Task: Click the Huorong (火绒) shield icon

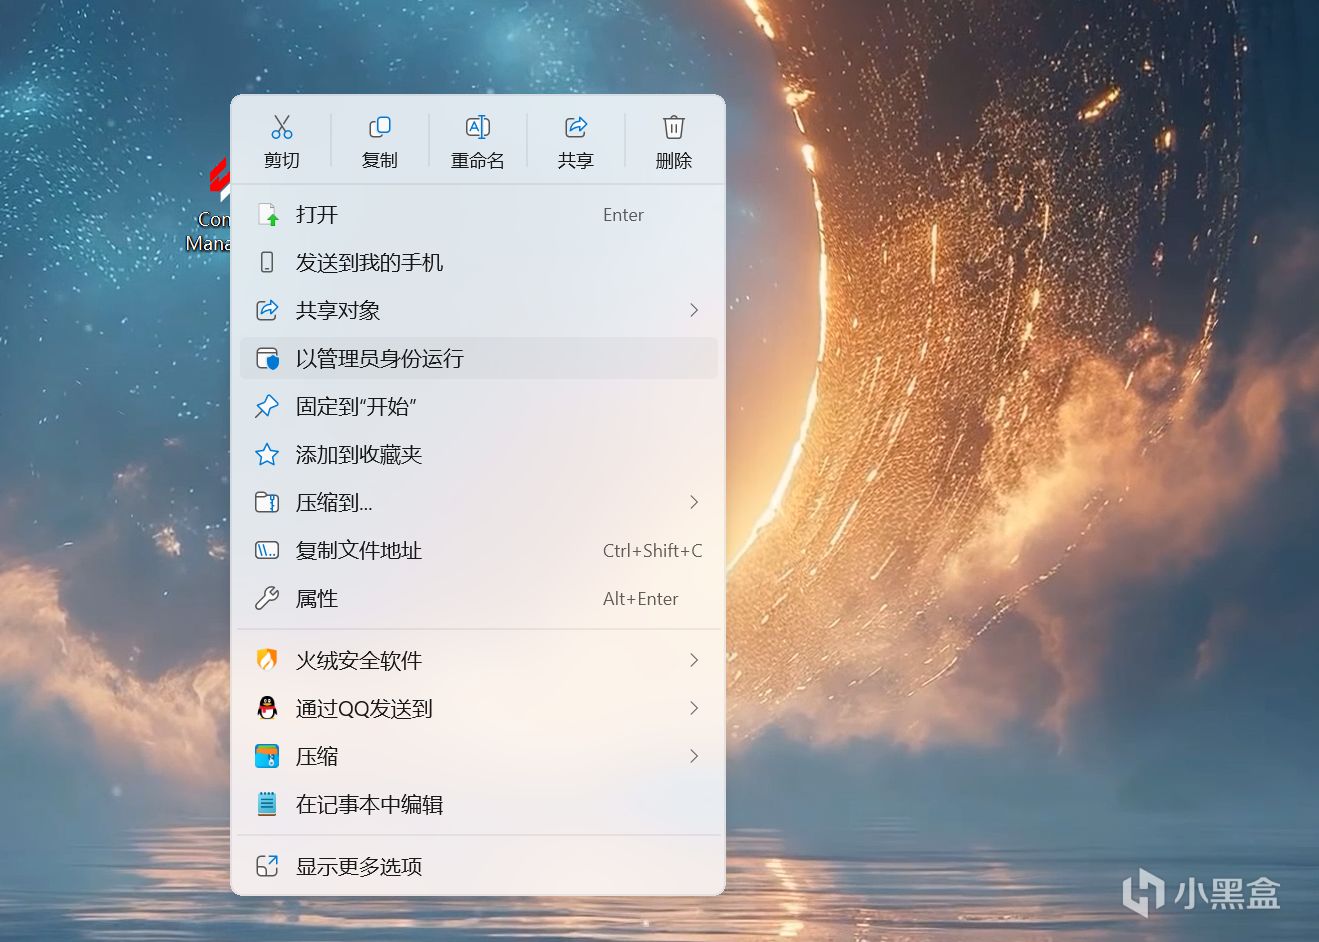Action: (x=267, y=660)
